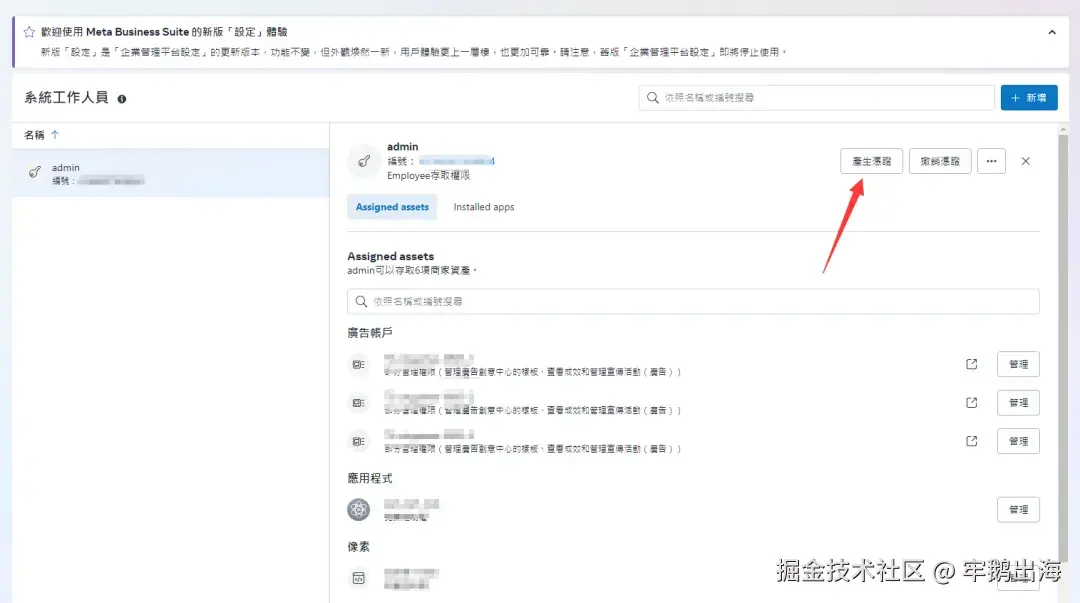Click the first ad account thumbnail icon
Image resolution: width=1080 pixels, height=603 pixels.
tap(358, 364)
